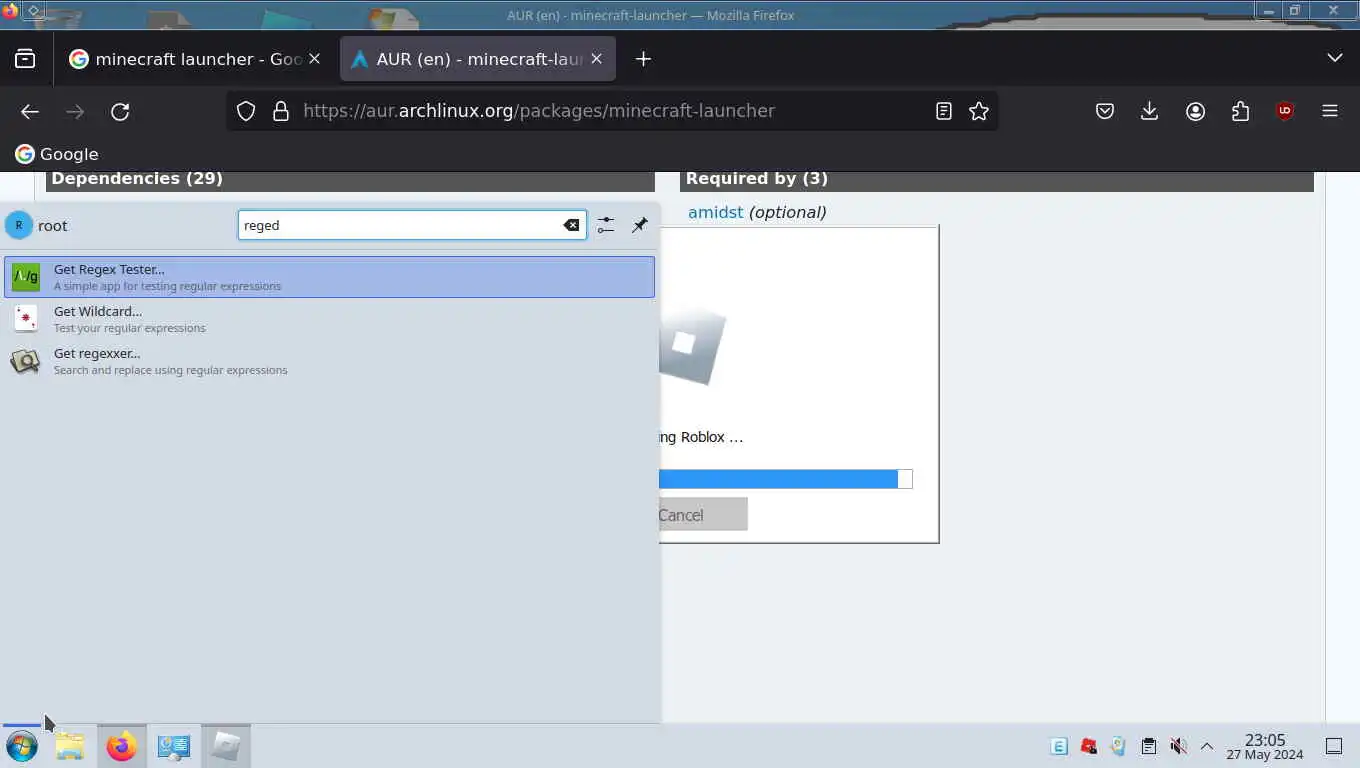Switch to Firefox in the taskbar
The width and height of the screenshot is (1360, 768).
pos(122,746)
